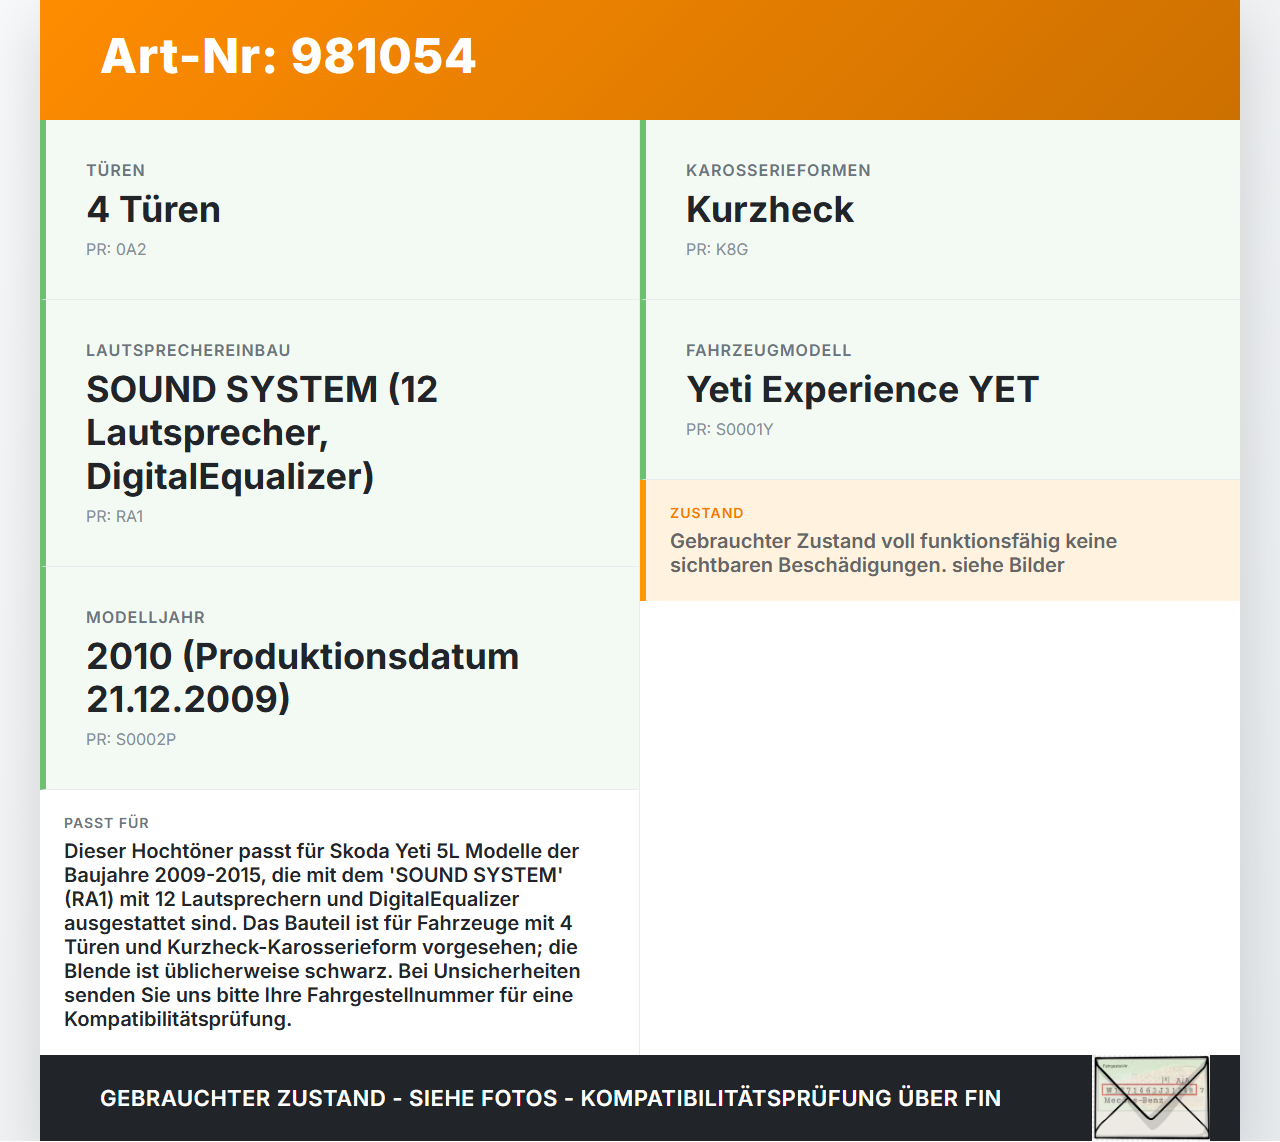The image size is (1280, 1142).
Task: Click the orange ZUSTAND label
Action: [706, 514]
